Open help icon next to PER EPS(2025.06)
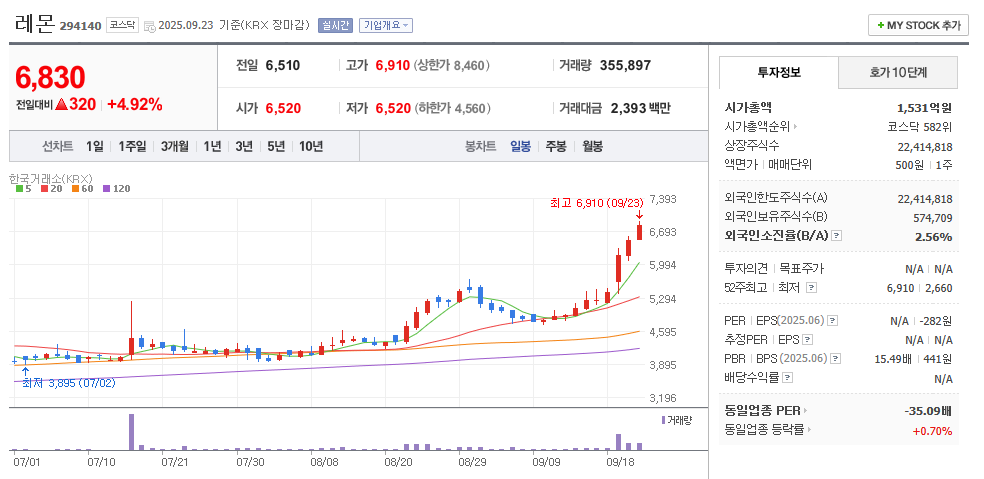The image size is (984, 479). (x=832, y=321)
